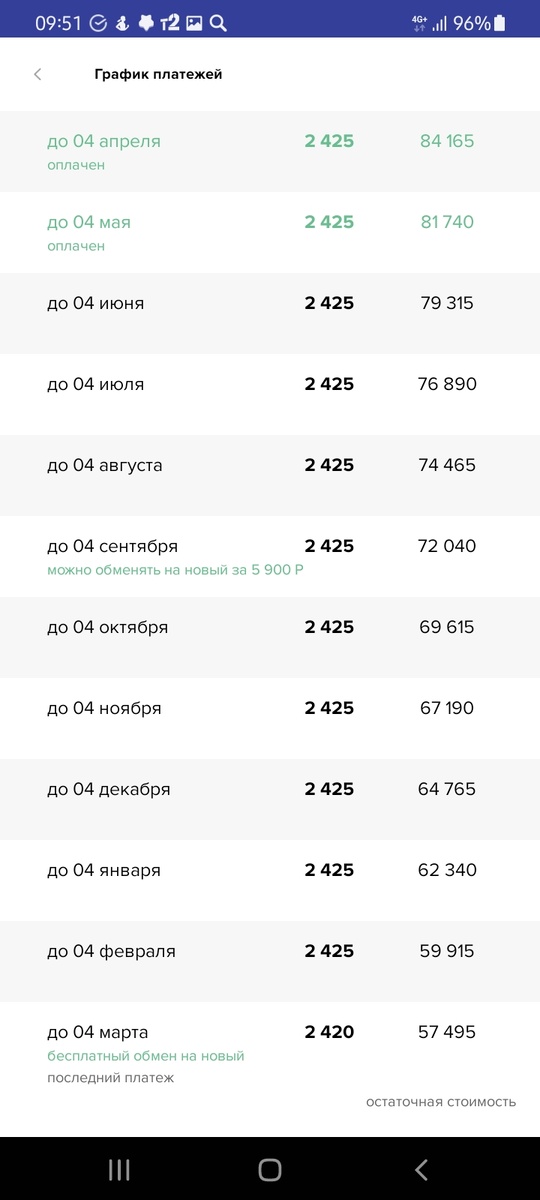Tap the График платежей header title

click(x=158, y=74)
